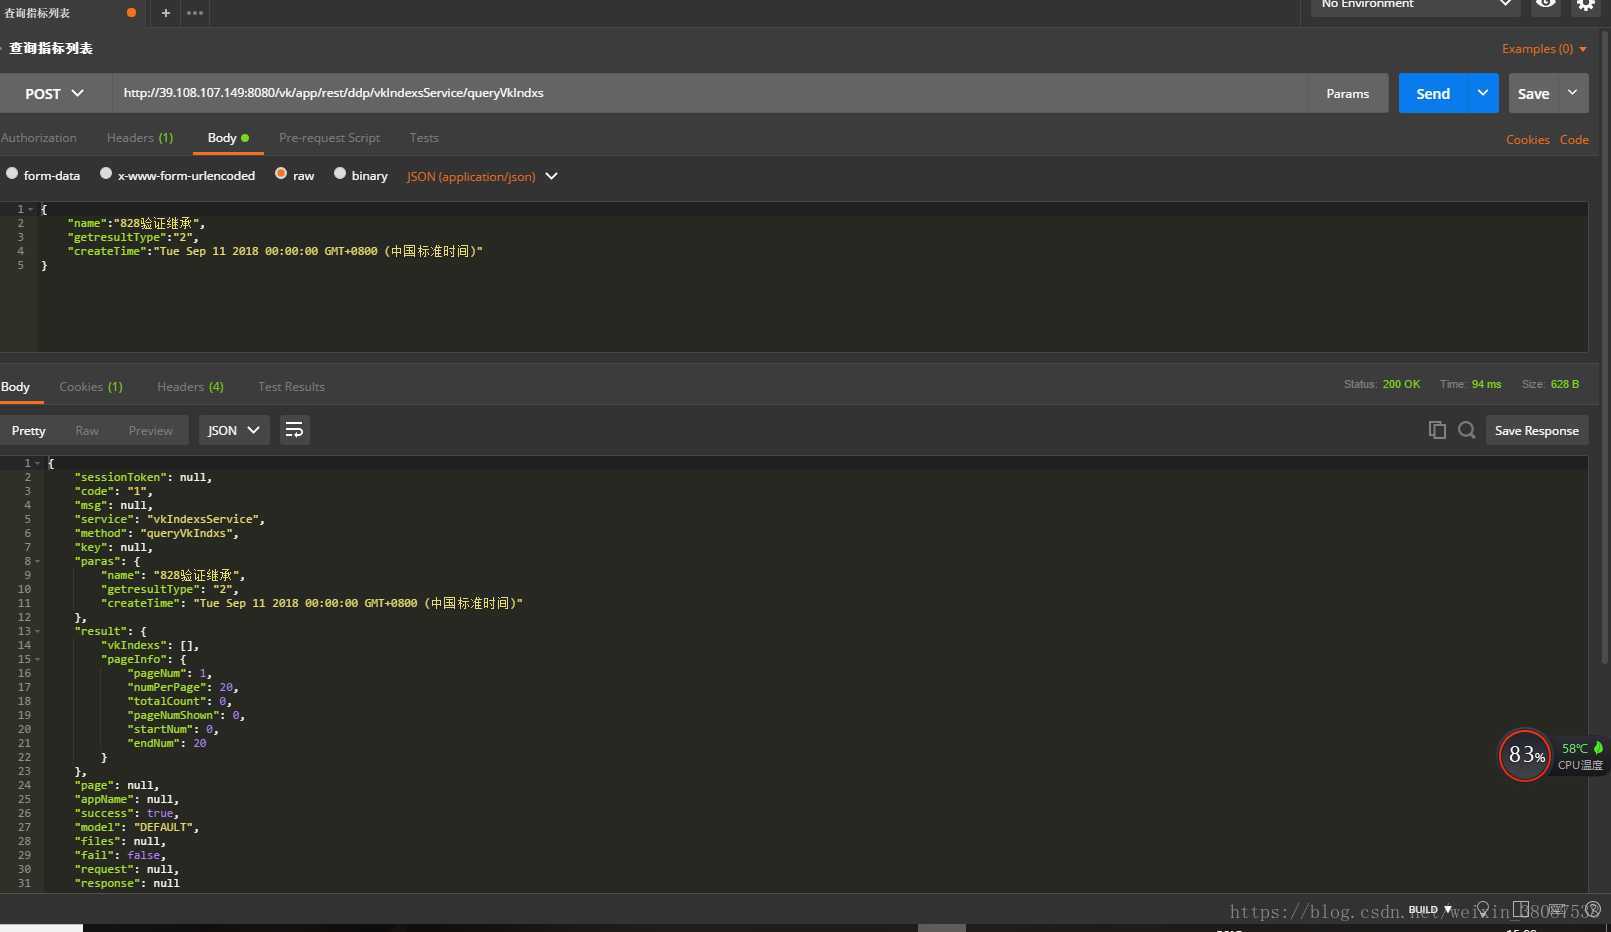Switch to the Authorization tab
This screenshot has width=1611, height=932.
pos(38,138)
